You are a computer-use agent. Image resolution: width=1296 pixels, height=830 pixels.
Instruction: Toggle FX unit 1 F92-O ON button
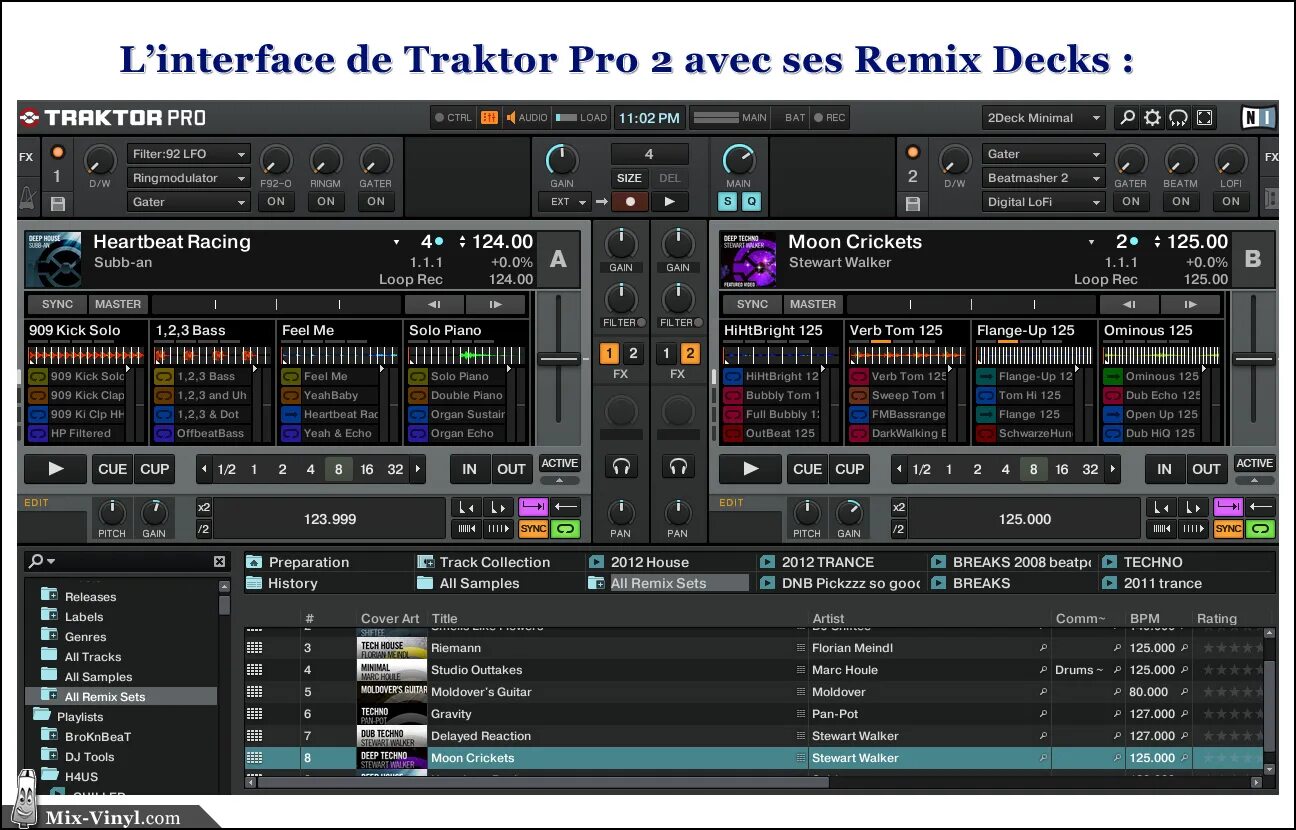[x=276, y=201]
